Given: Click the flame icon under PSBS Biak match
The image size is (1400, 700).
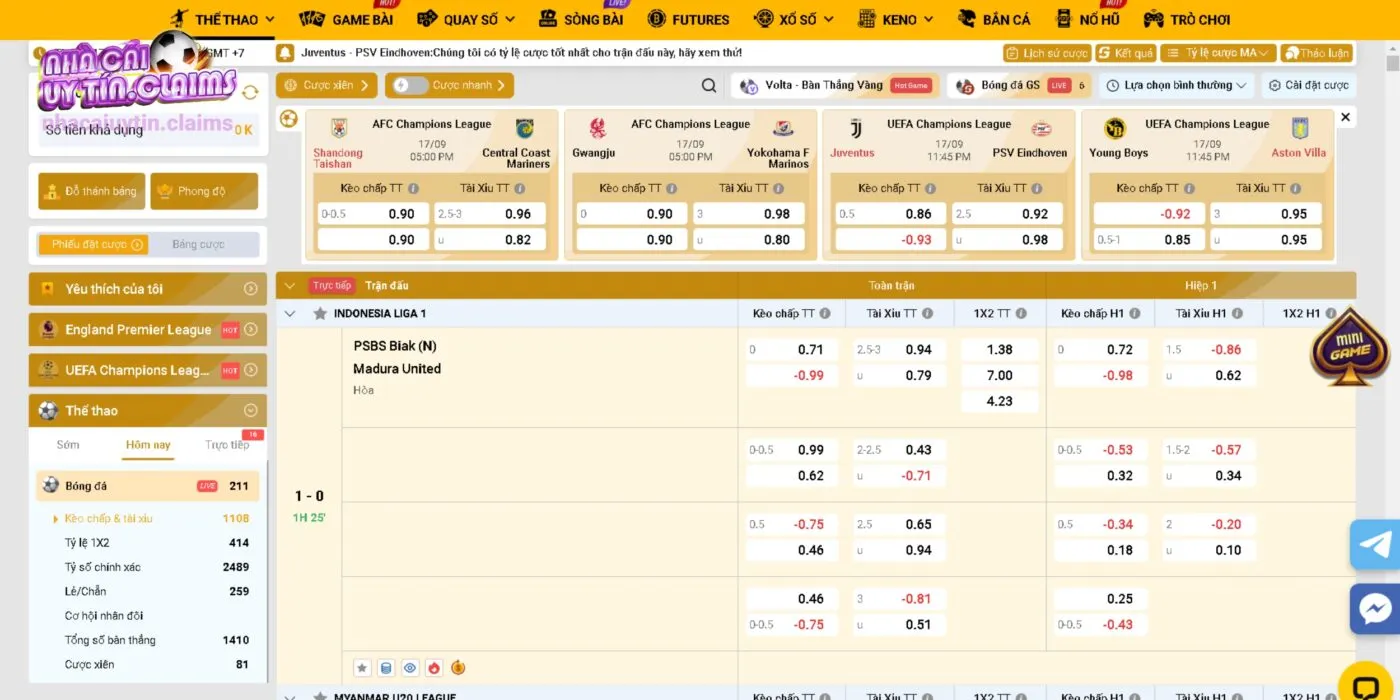Looking at the screenshot, I should coord(434,668).
